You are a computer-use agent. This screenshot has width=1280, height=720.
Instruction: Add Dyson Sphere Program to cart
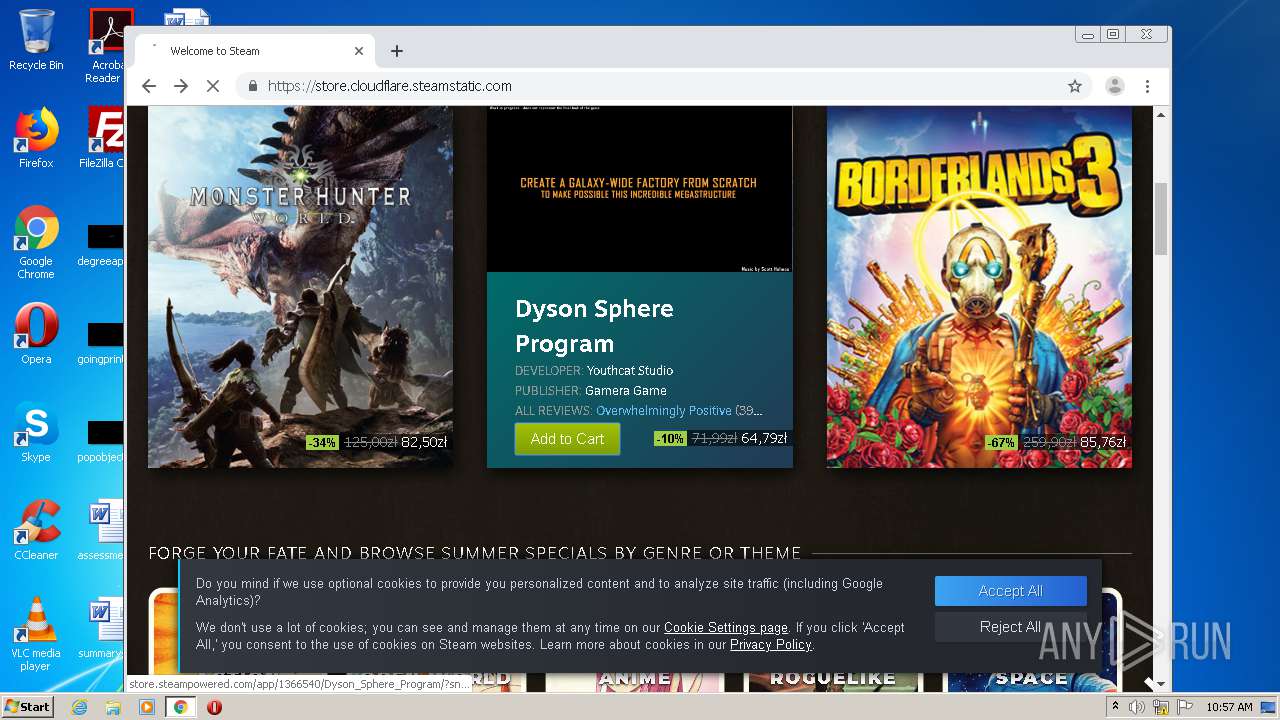click(567, 439)
